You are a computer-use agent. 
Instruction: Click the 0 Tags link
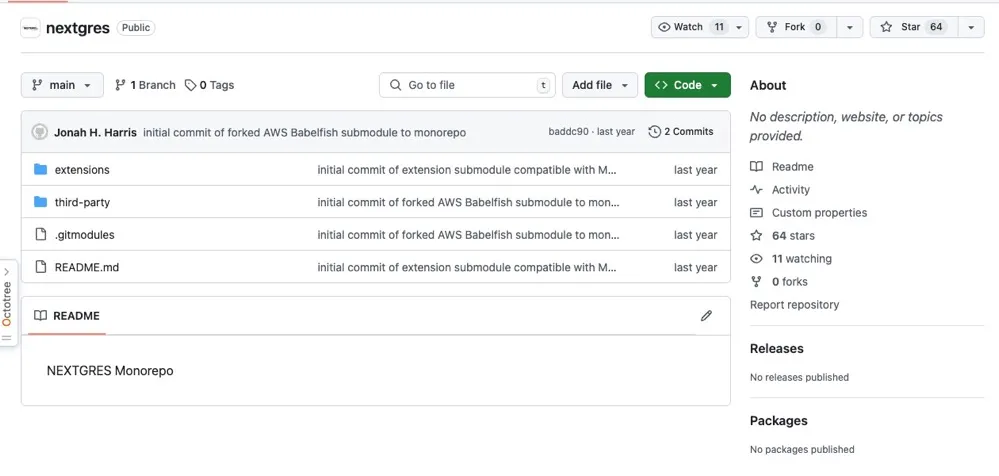pyautogui.click(x=209, y=85)
